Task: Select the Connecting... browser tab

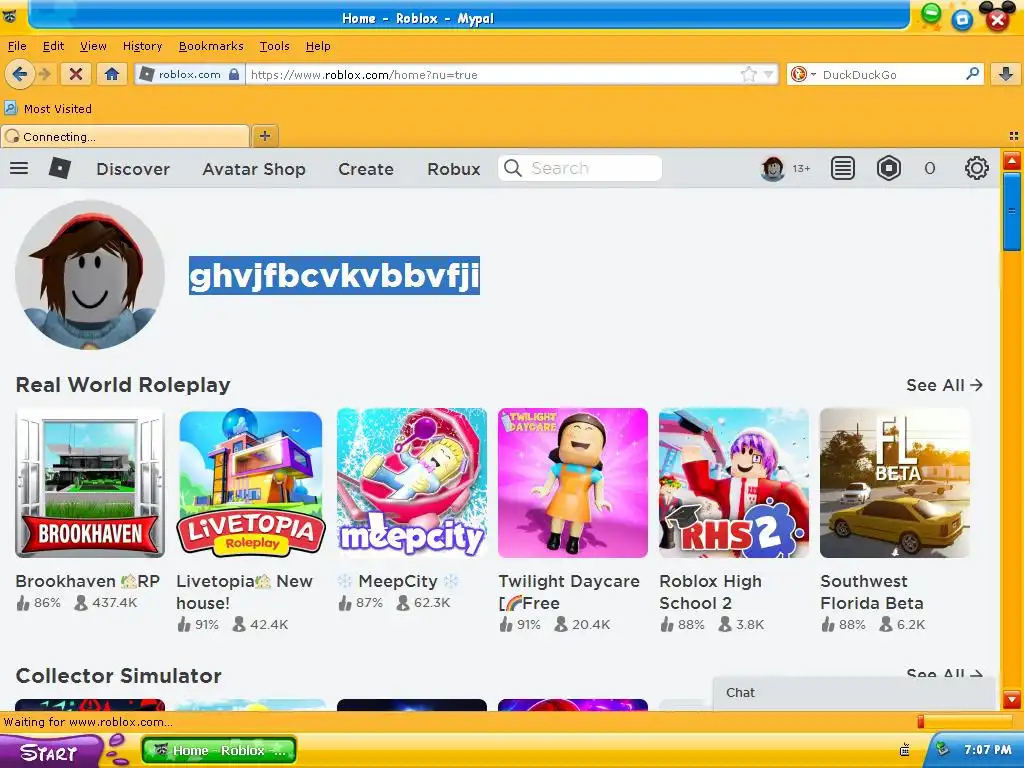Action: click(x=125, y=136)
